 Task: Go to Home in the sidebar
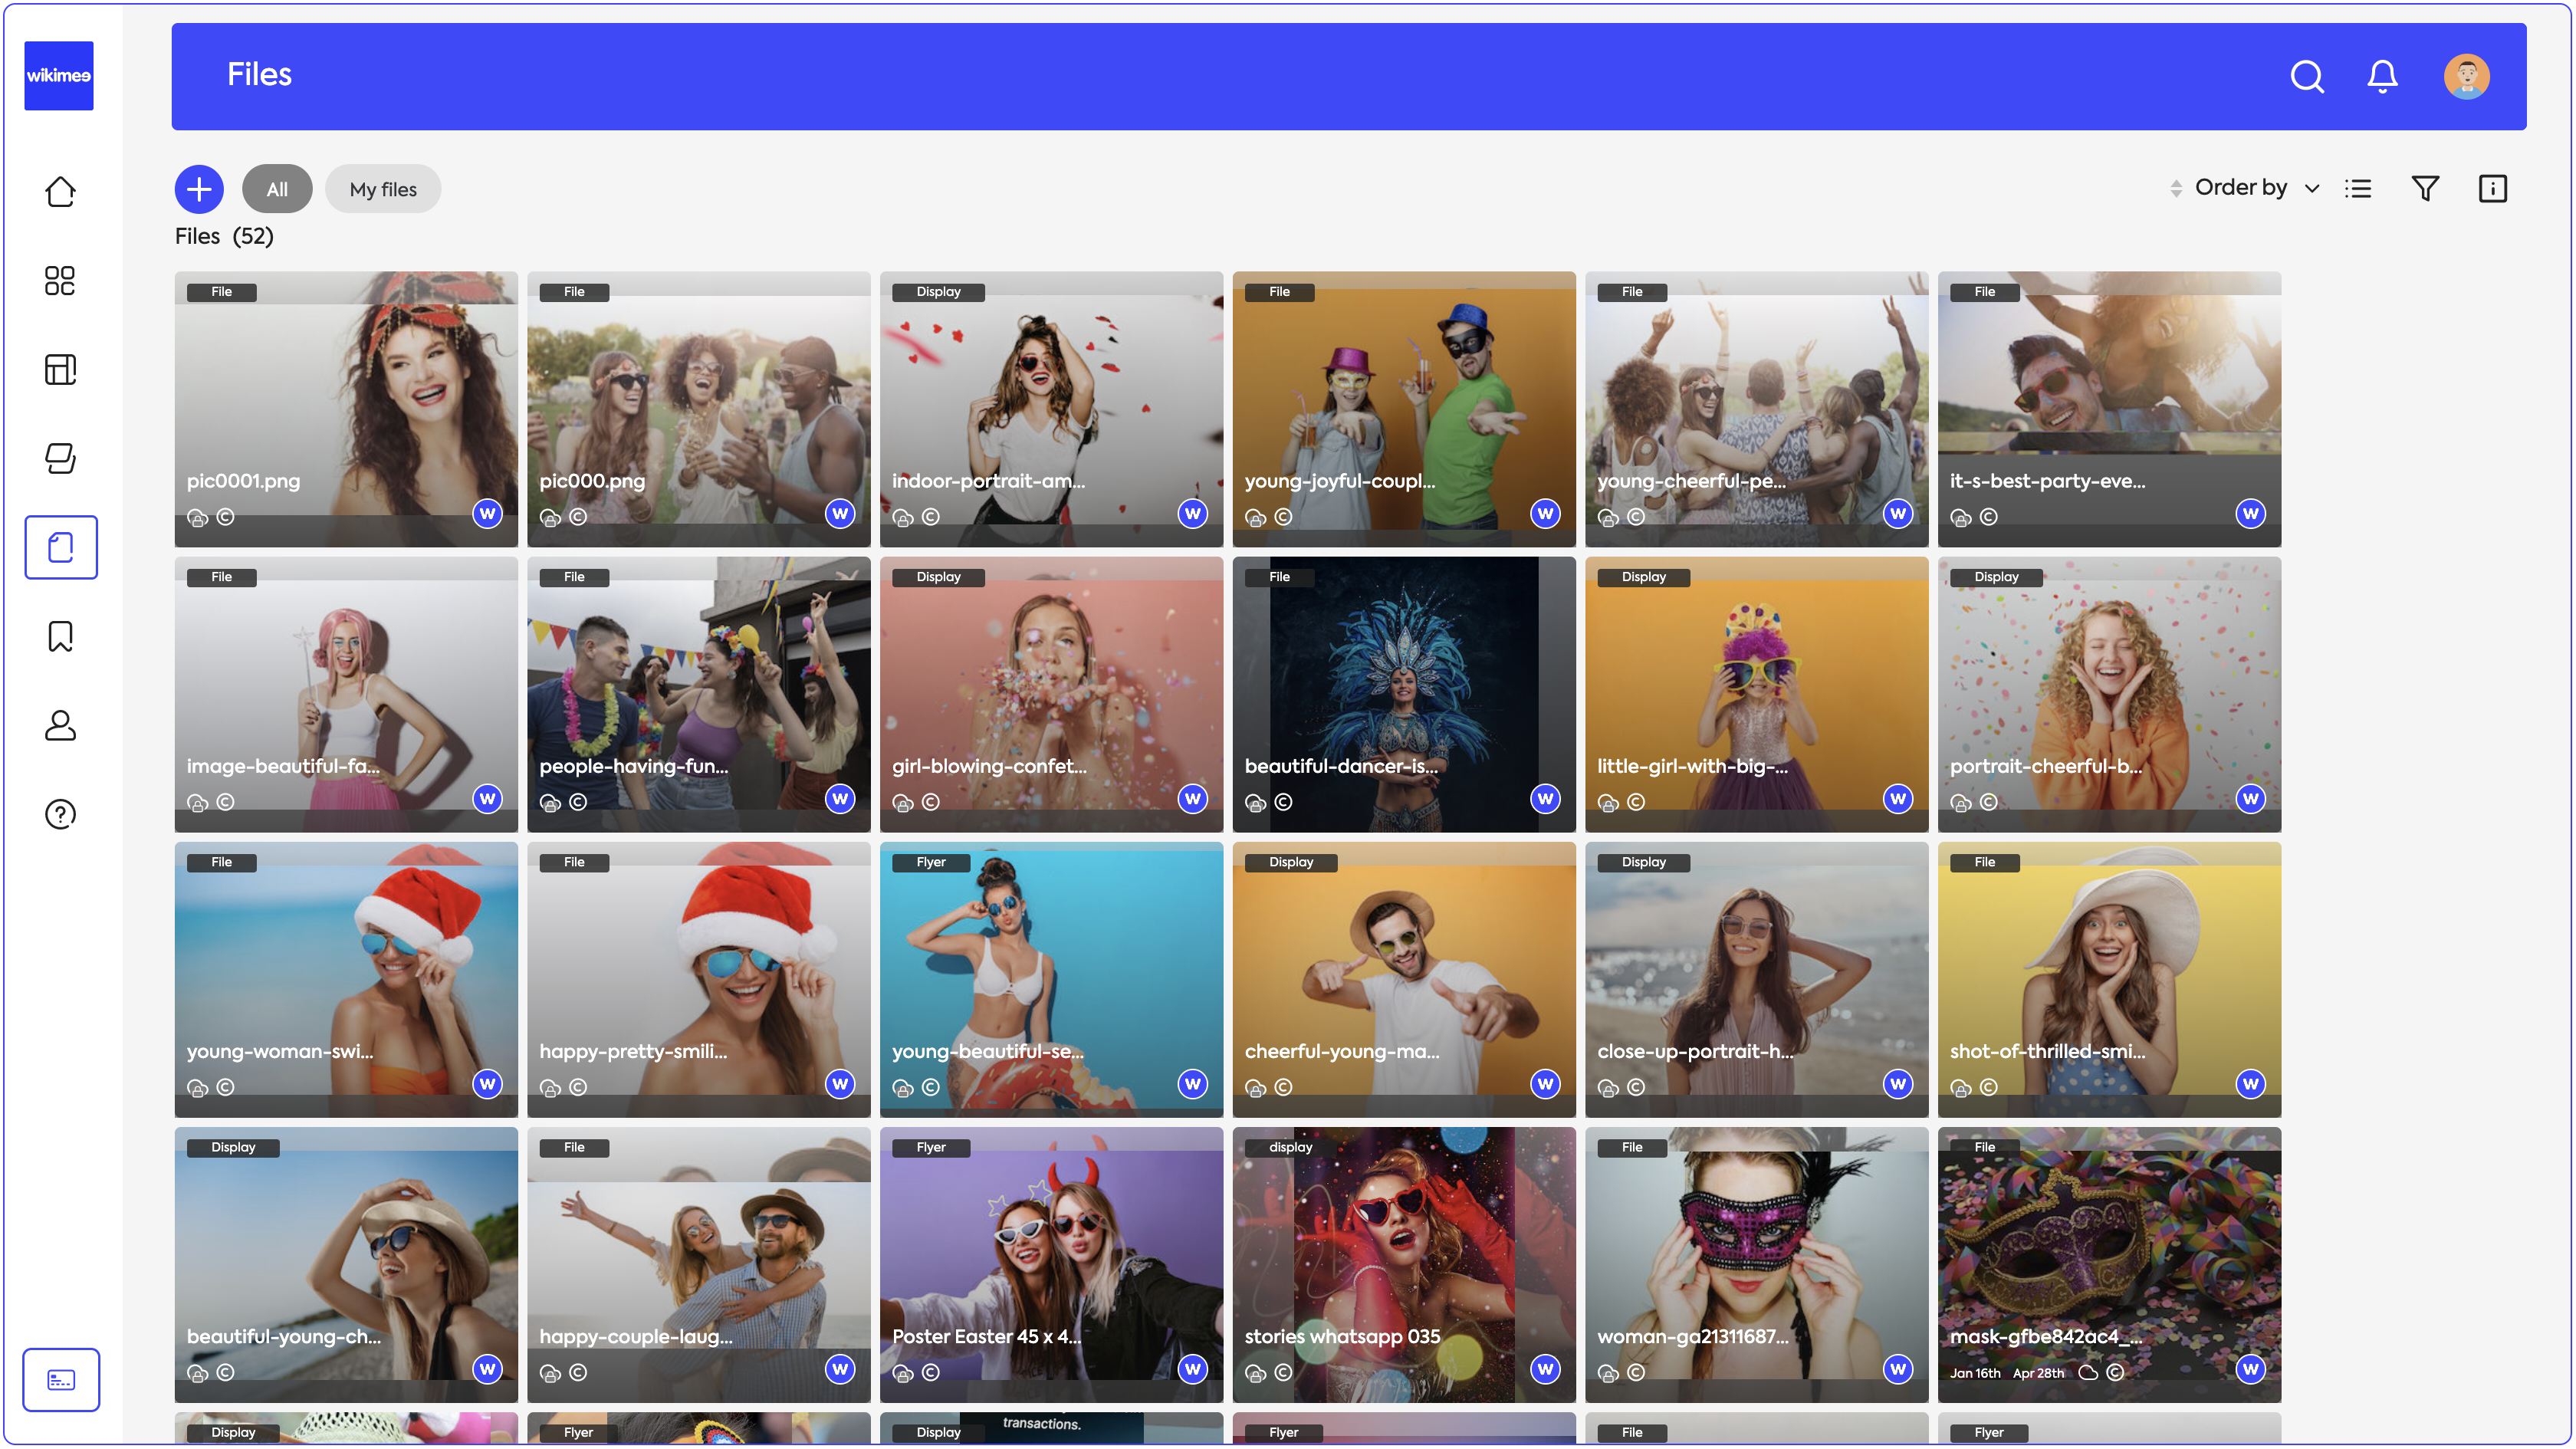60,191
